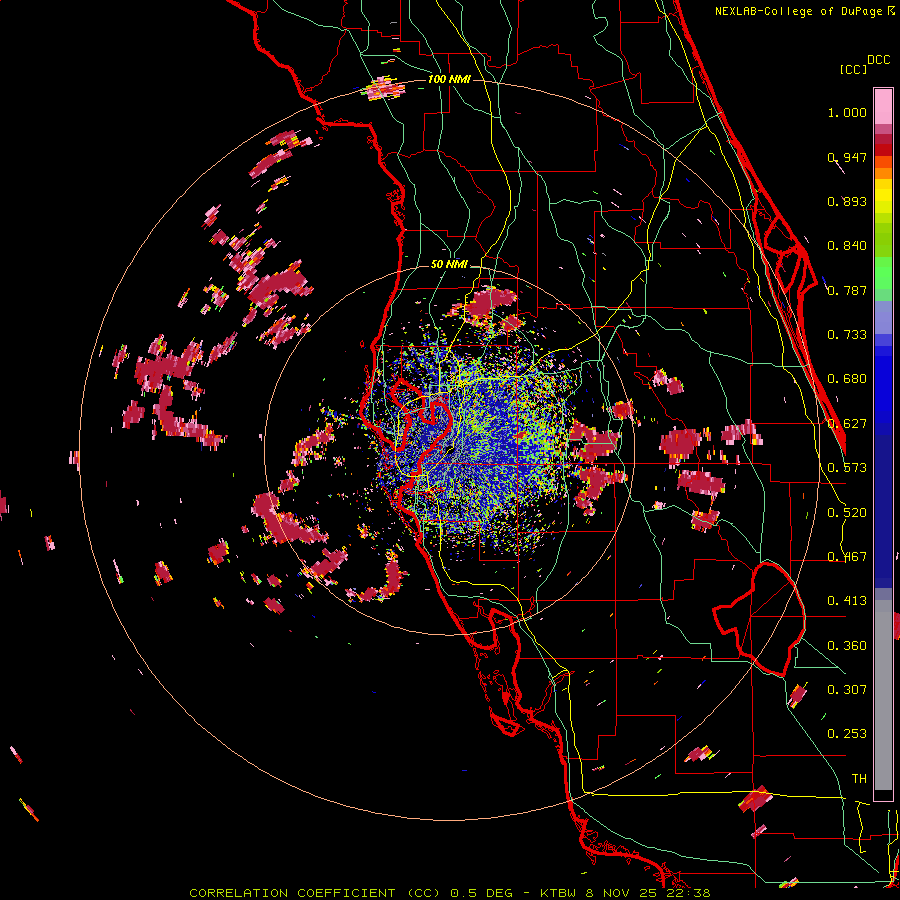This screenshot has height=900, width=900.
Task: Select the 0.680 scale value
Action: coord(847,379)
